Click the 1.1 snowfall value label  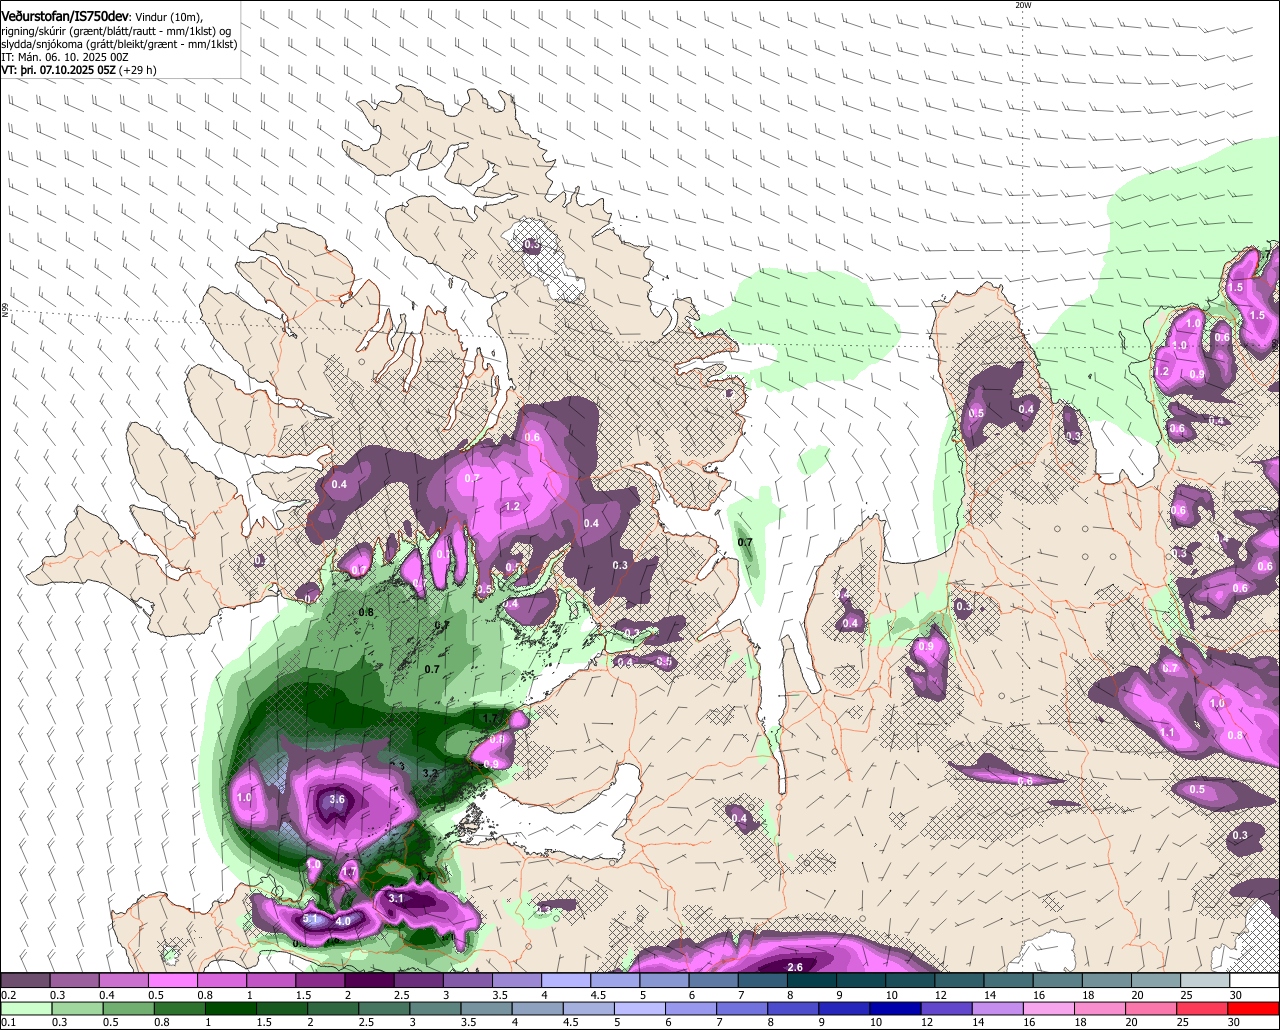[x=1168, y=732]
